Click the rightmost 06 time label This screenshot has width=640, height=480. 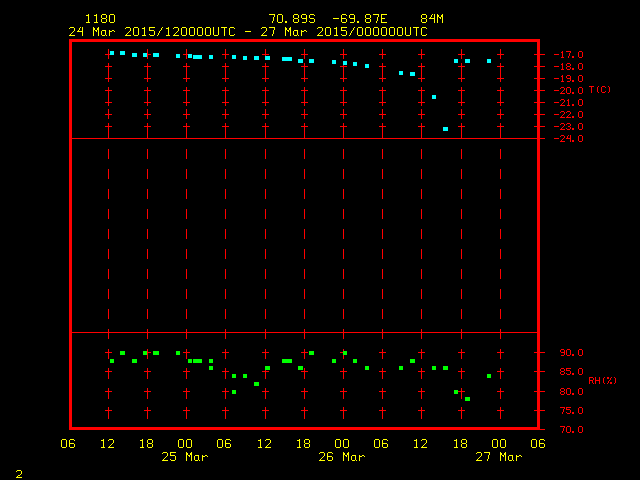(537, 444)
